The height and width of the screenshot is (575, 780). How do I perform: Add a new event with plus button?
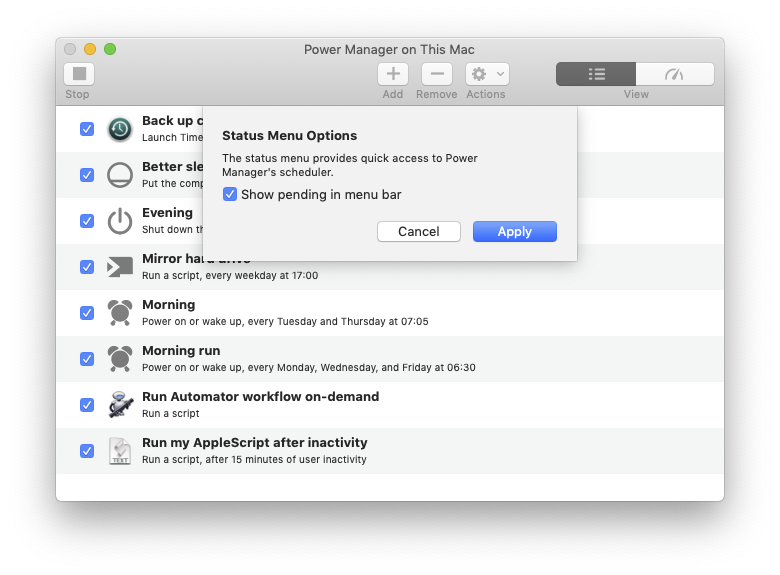pyautogui.click(x=393, y=74)
